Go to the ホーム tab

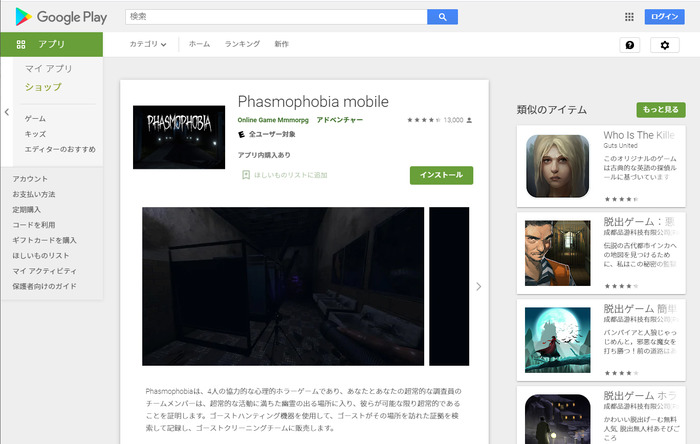pos(199,44)
